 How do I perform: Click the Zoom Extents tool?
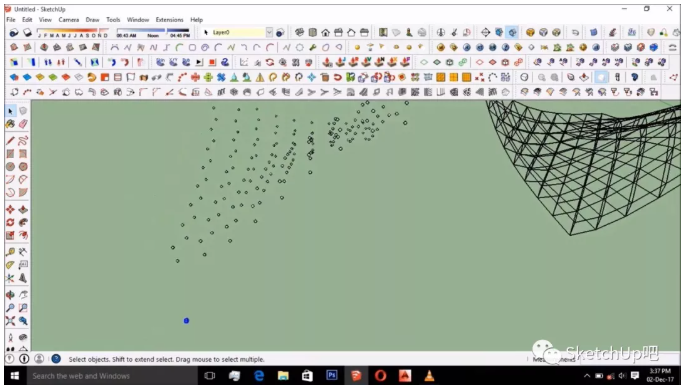[10, 321]
